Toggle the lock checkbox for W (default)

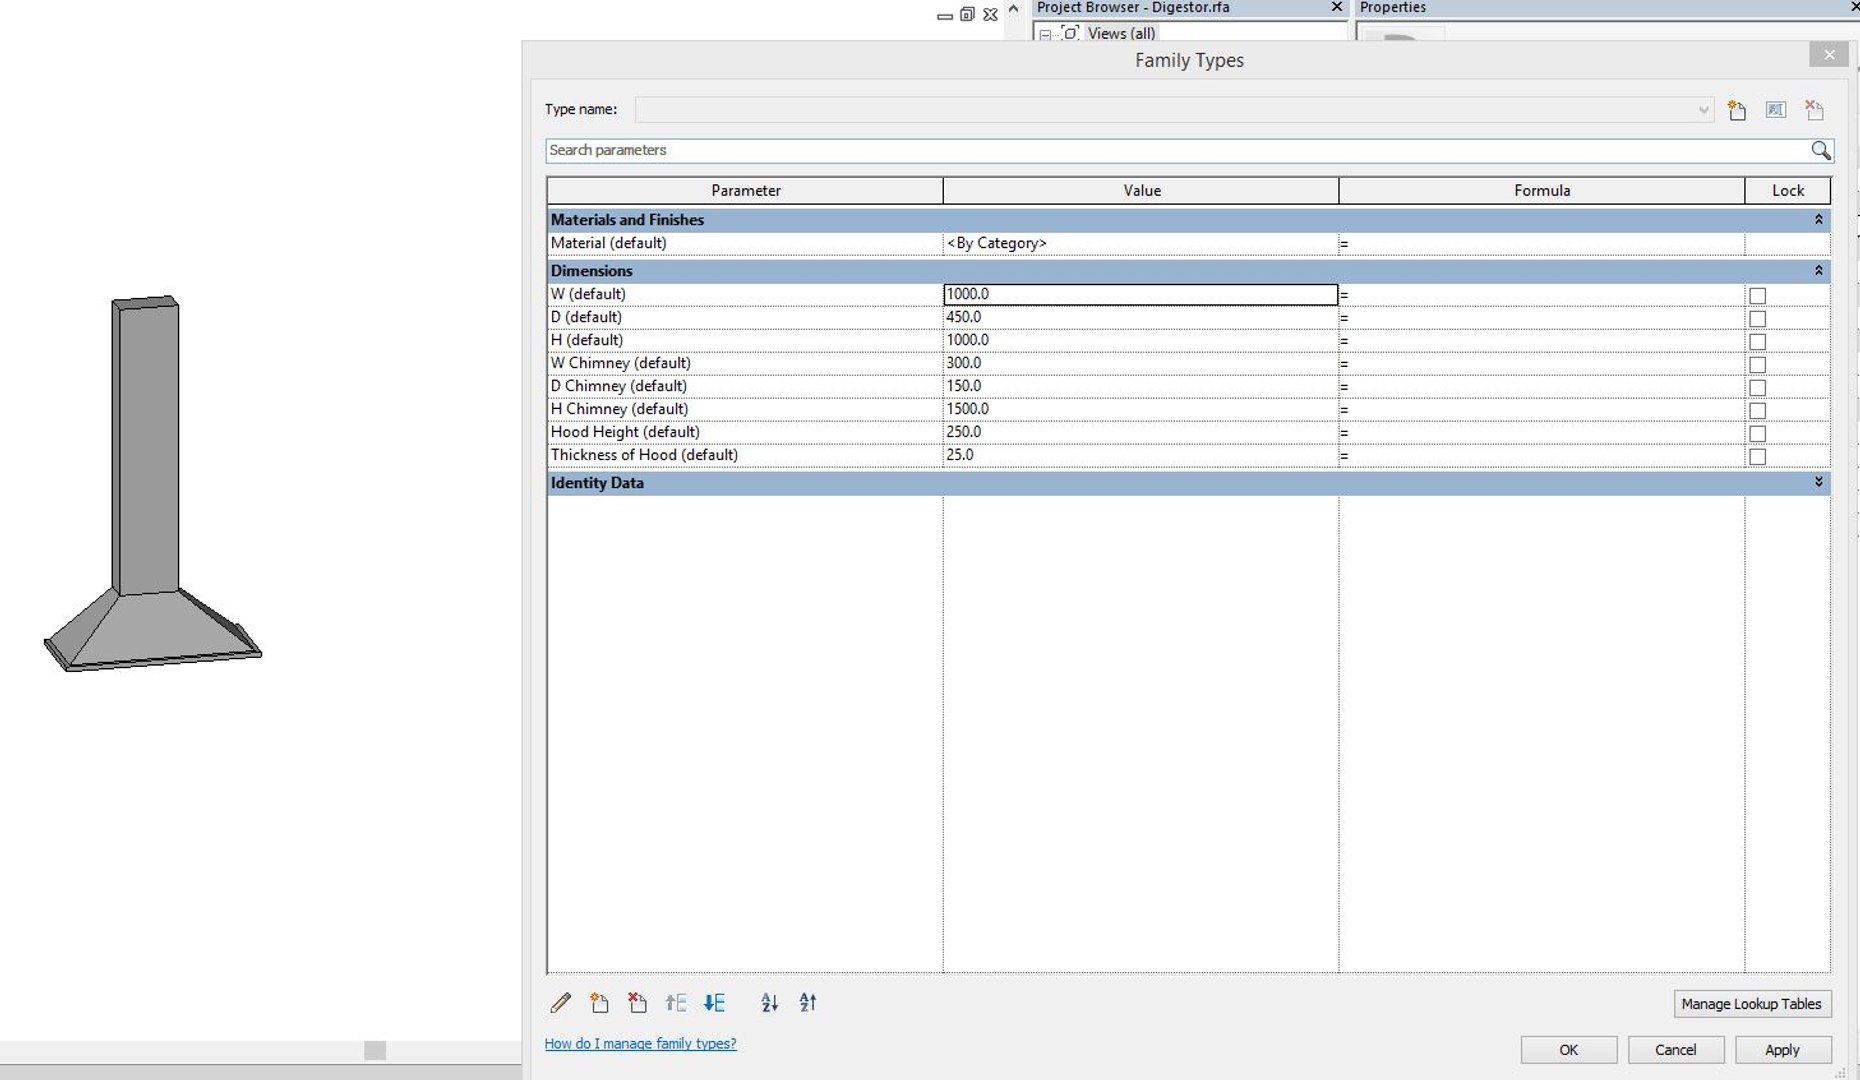(x=1757, y=295)
